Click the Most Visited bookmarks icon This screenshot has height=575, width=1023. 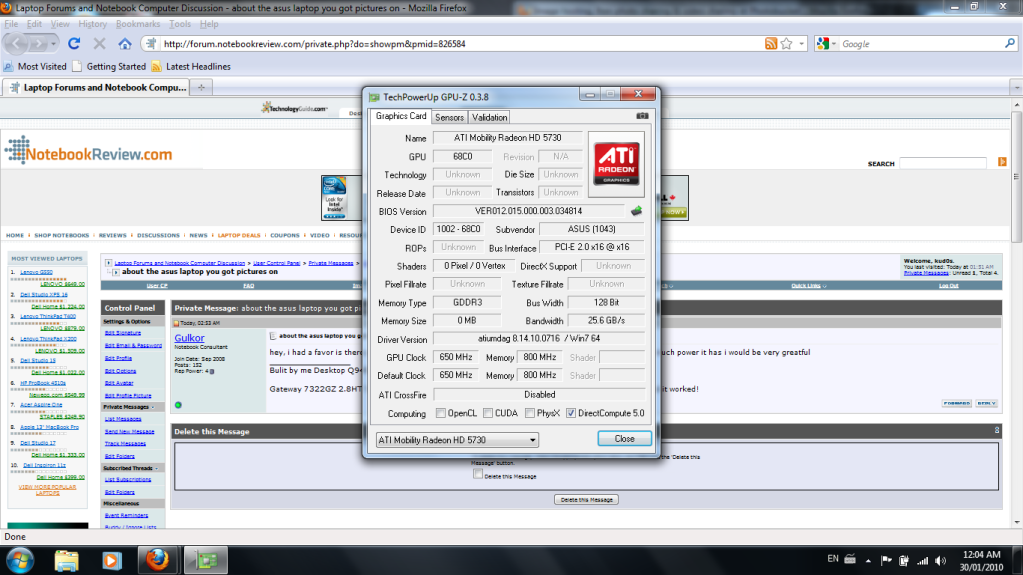[8, 67]
